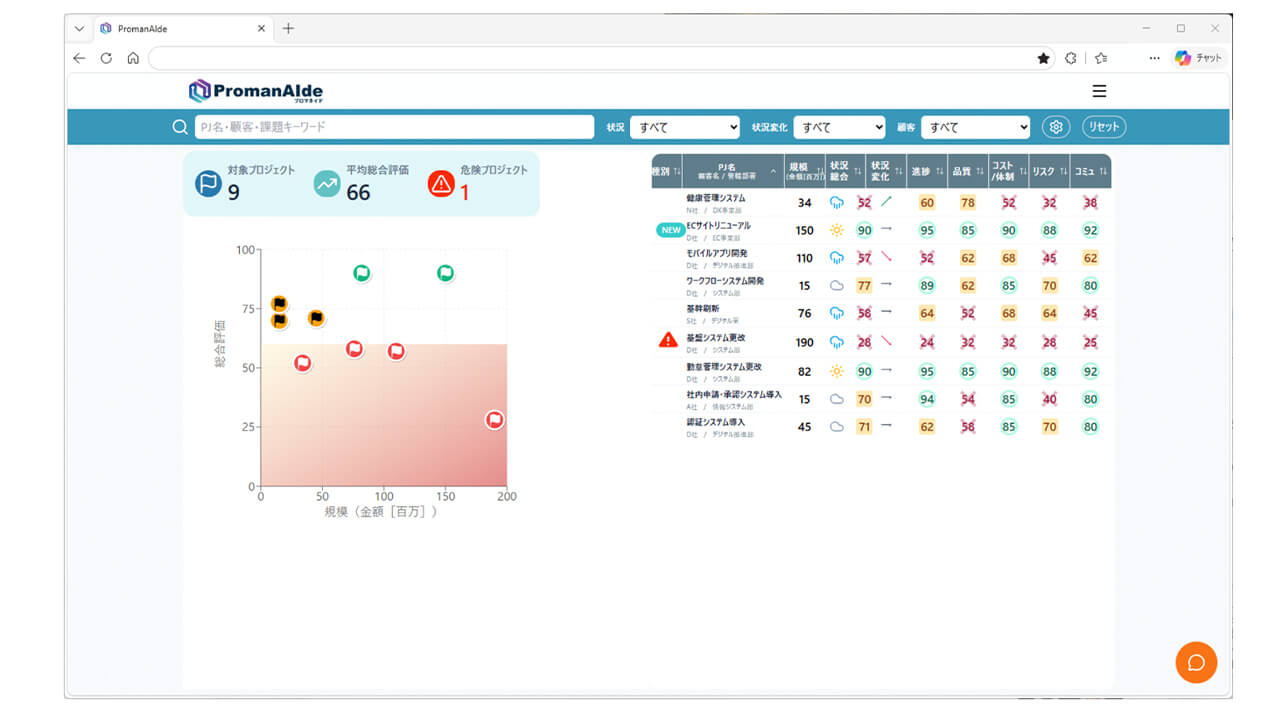Focus the PJ名・顧客・課題キーワード search field
The width and height of the screenshot is (1280, 720).
pyautogui.click(x=395, y=127)
